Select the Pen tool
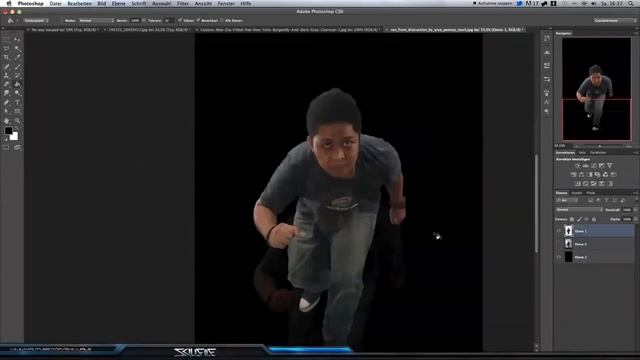Screen dimensions: 640x360 [7, 102]
